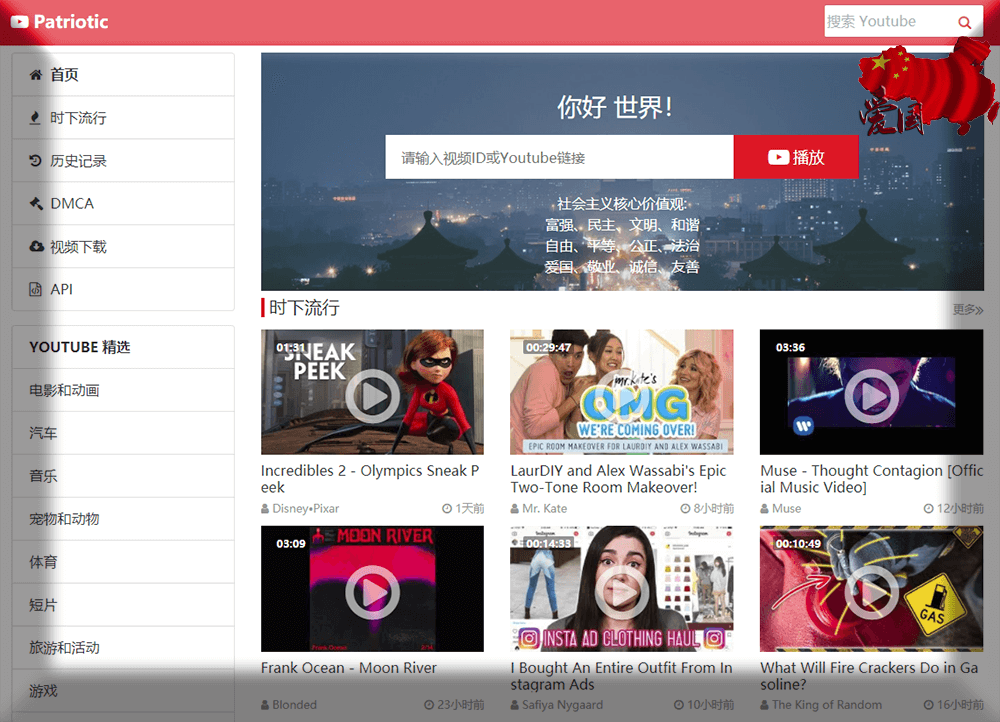Select the 电影和动画 category

(64, 390)
